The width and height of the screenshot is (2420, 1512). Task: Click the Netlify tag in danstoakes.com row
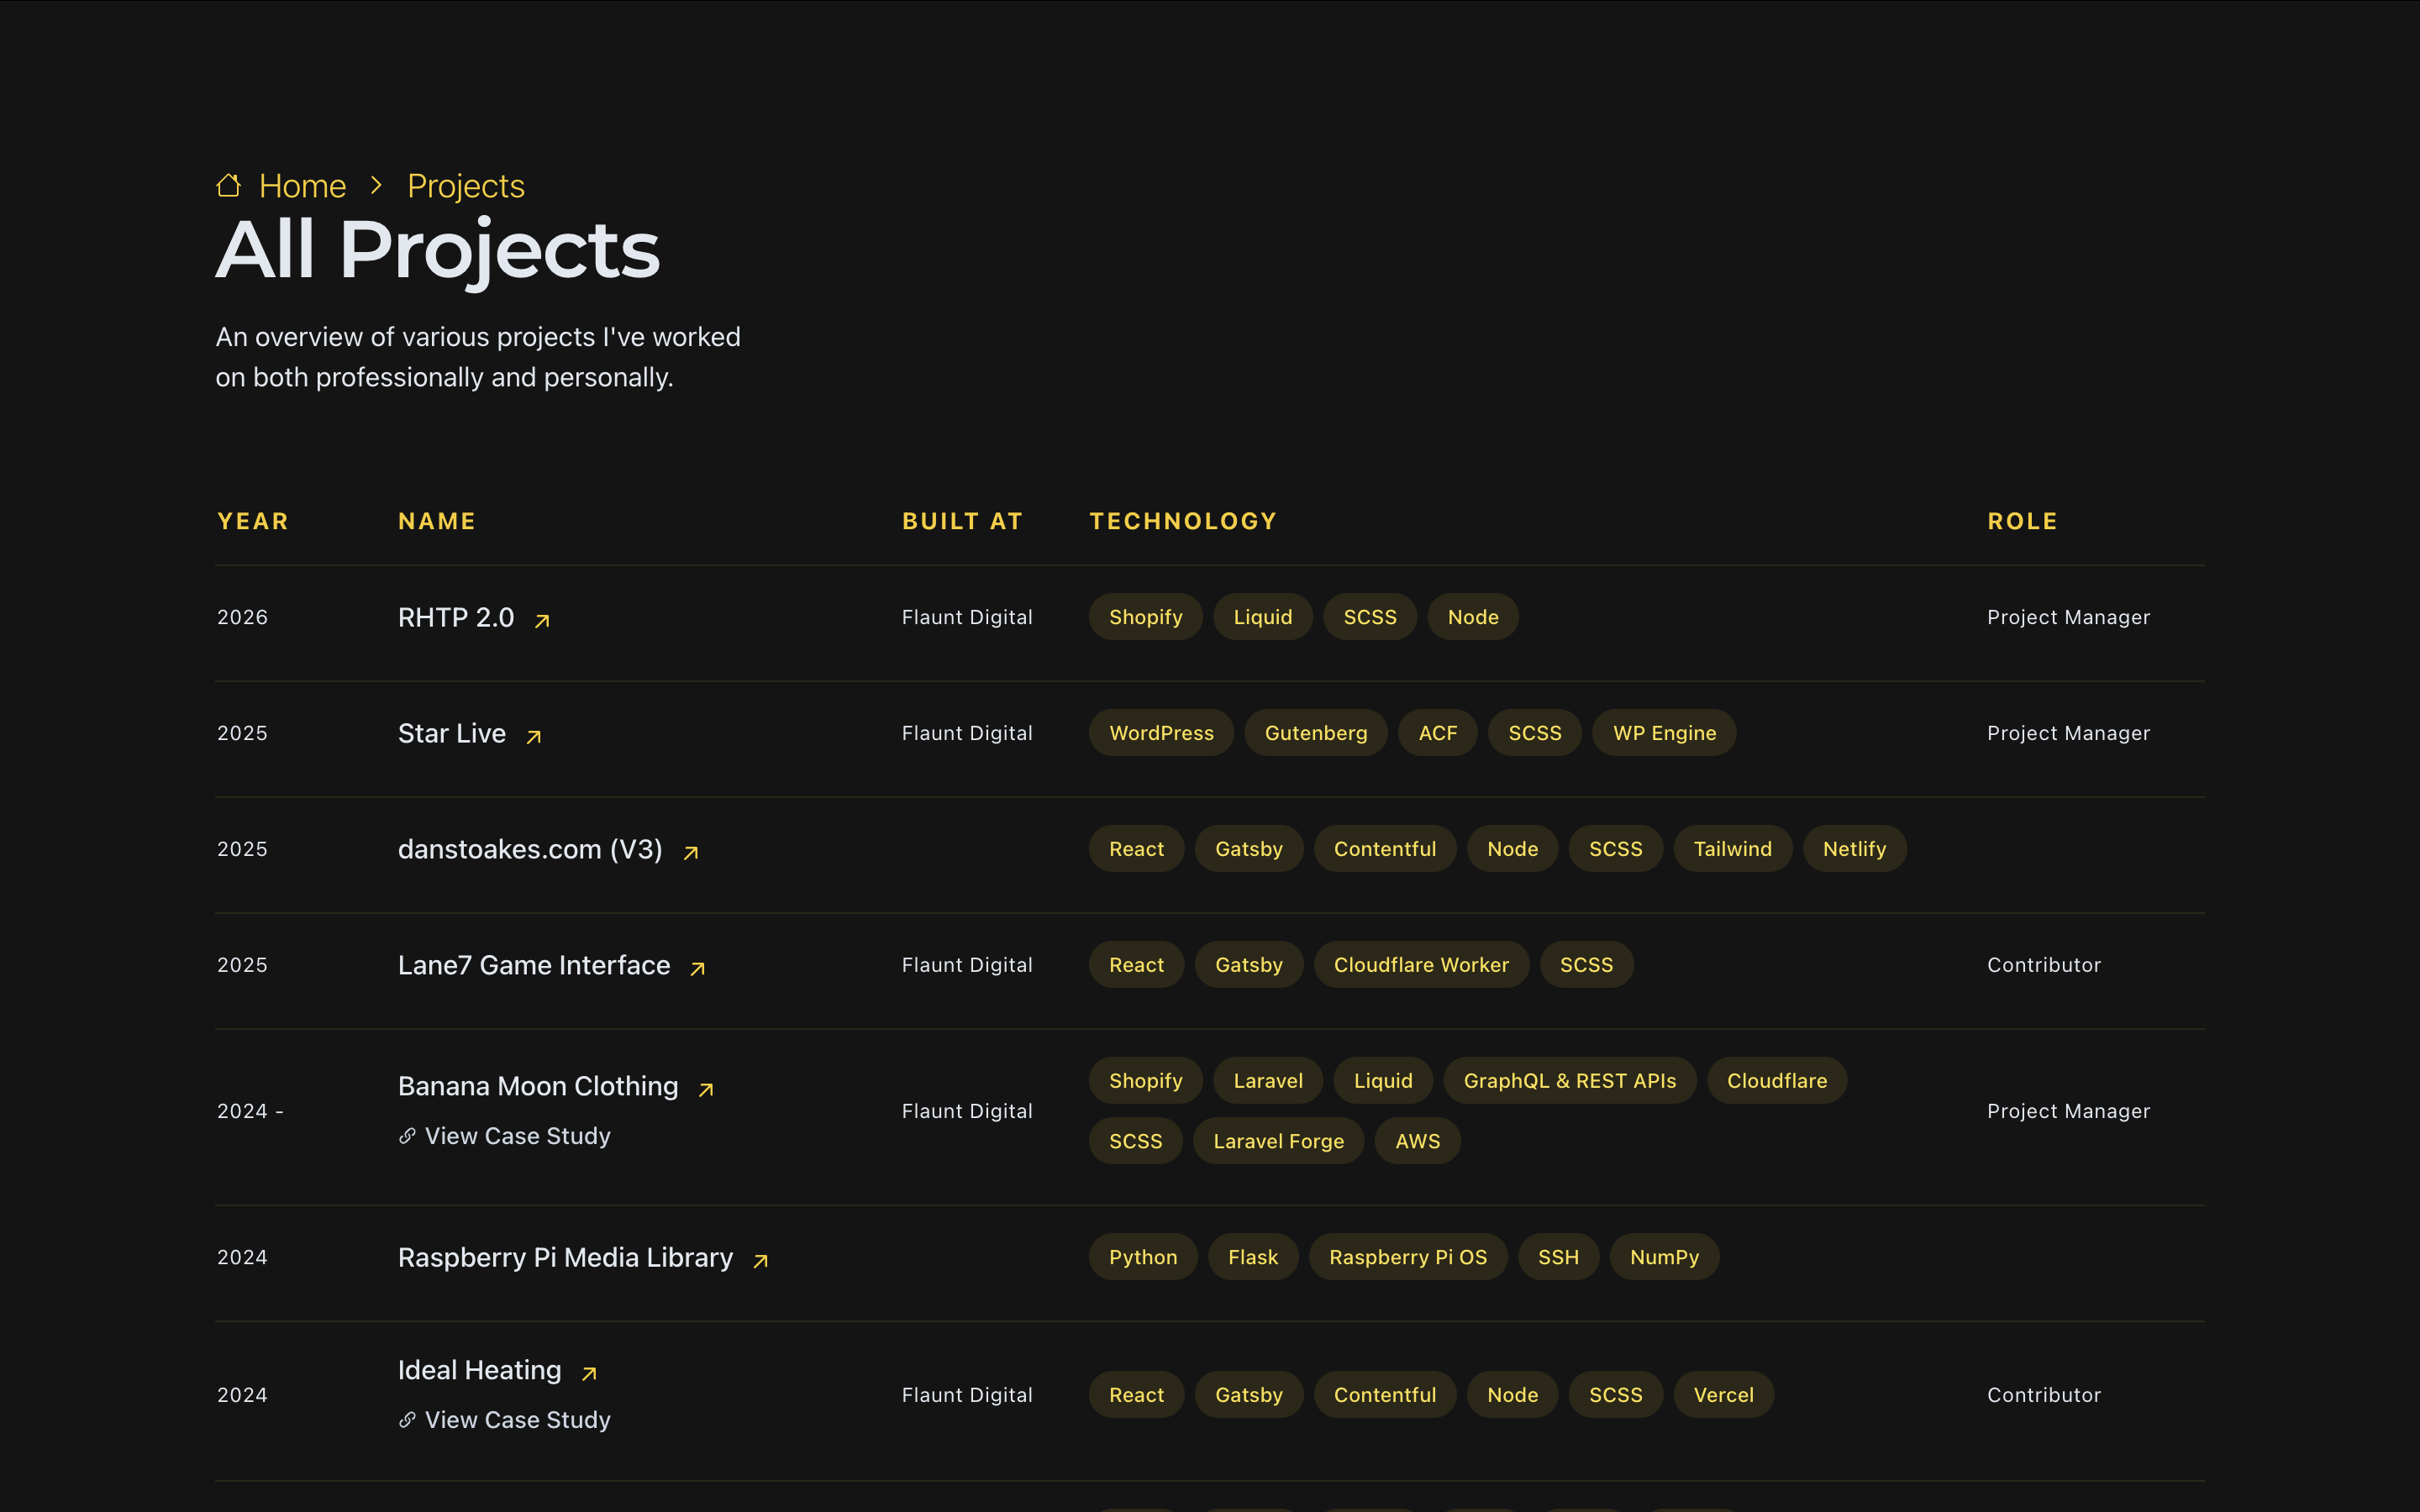(1855, 849)
